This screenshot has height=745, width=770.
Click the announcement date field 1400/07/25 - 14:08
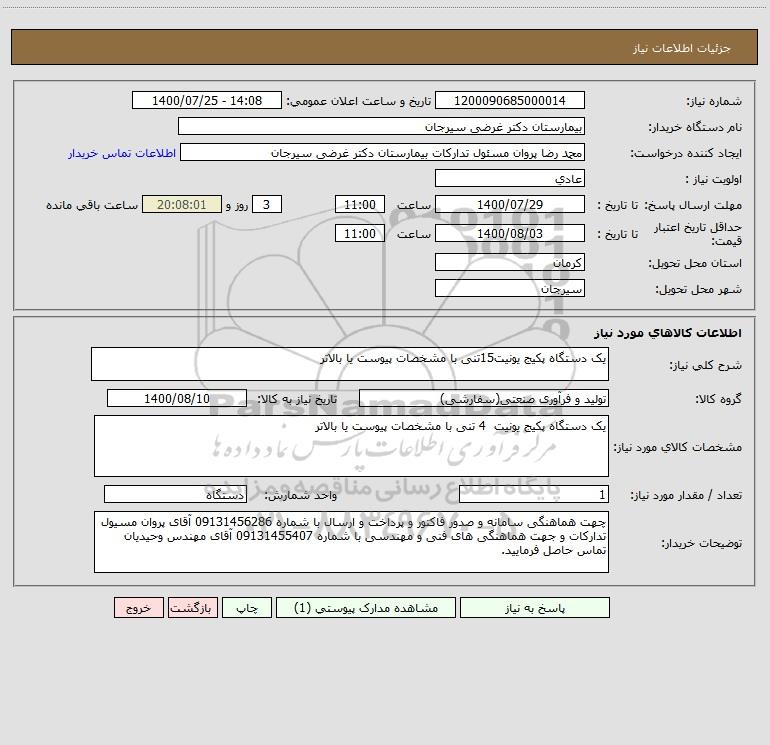pyautogui.click(x=207, y=100)
